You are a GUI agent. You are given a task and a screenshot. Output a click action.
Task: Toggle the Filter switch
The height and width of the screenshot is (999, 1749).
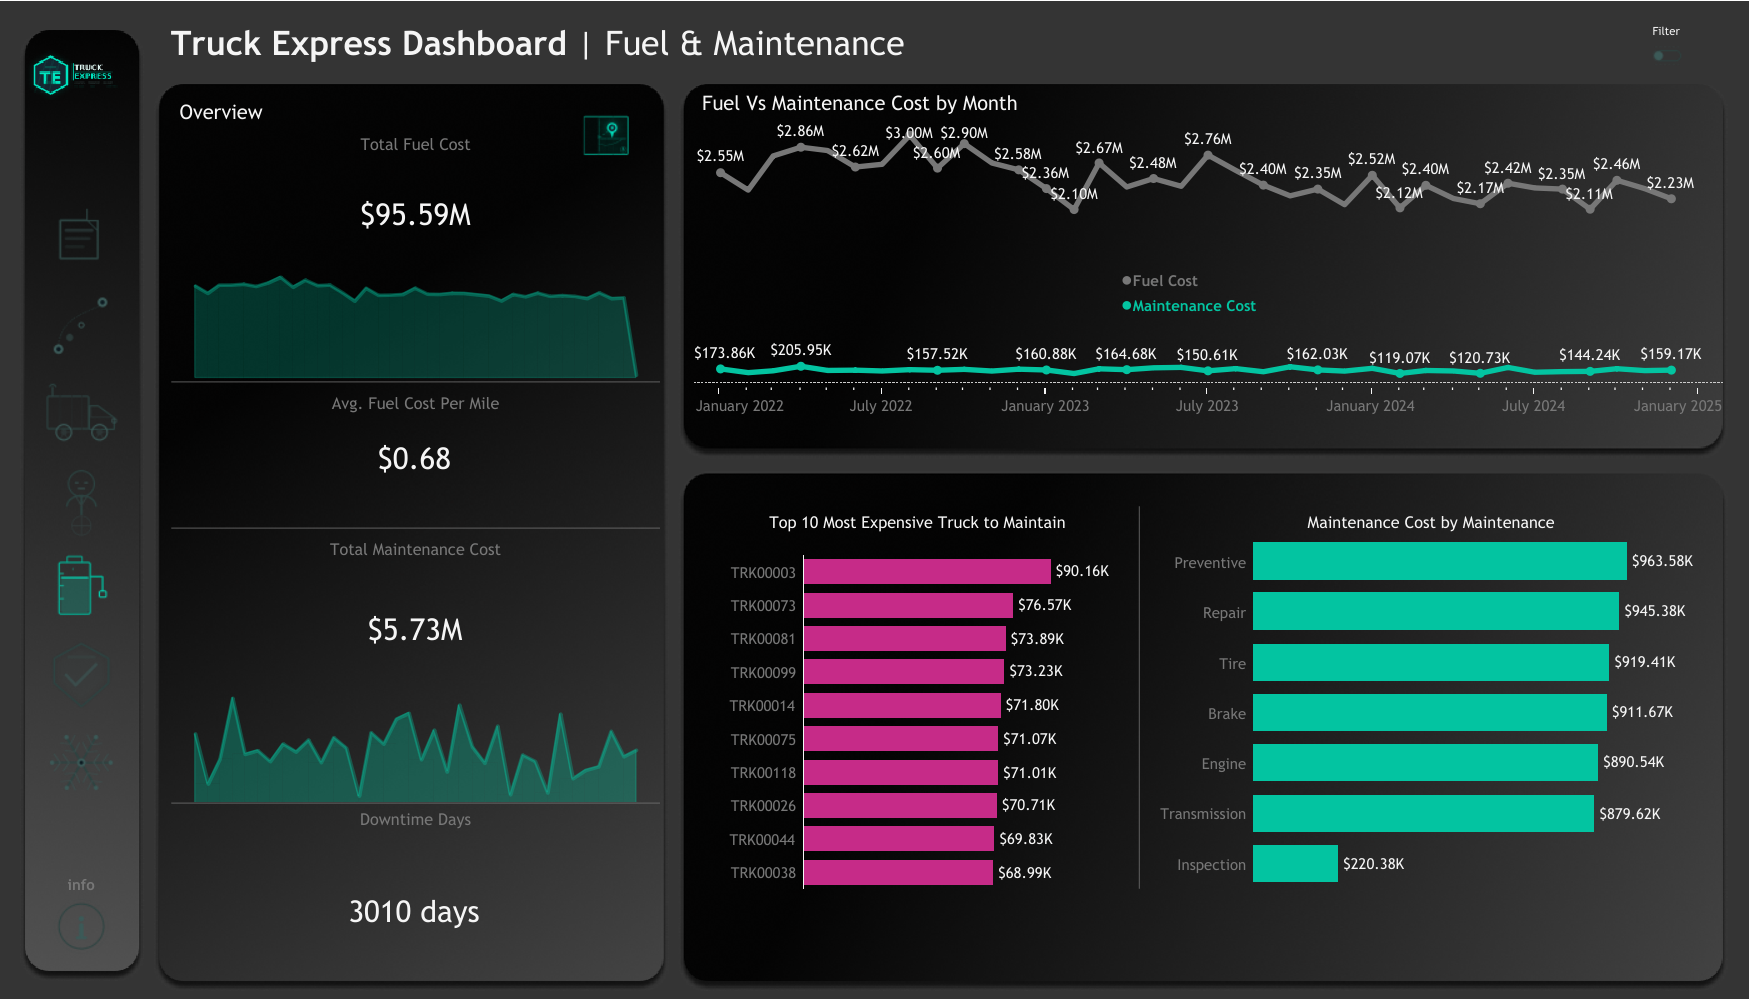click(x=1666, y=56)
